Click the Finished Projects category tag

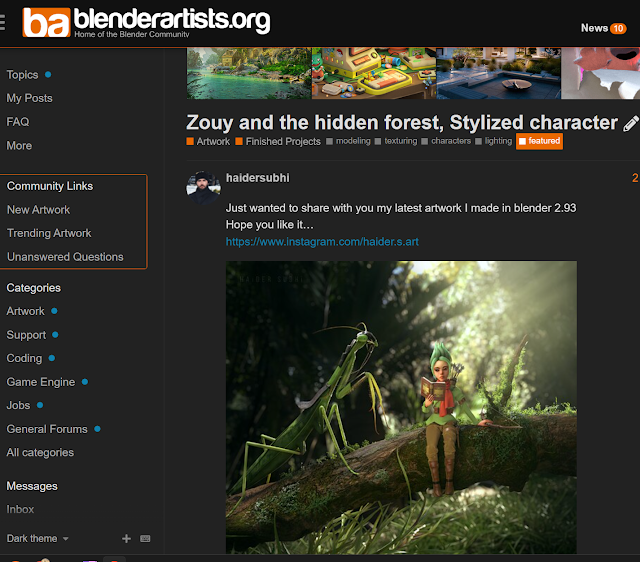278,141
